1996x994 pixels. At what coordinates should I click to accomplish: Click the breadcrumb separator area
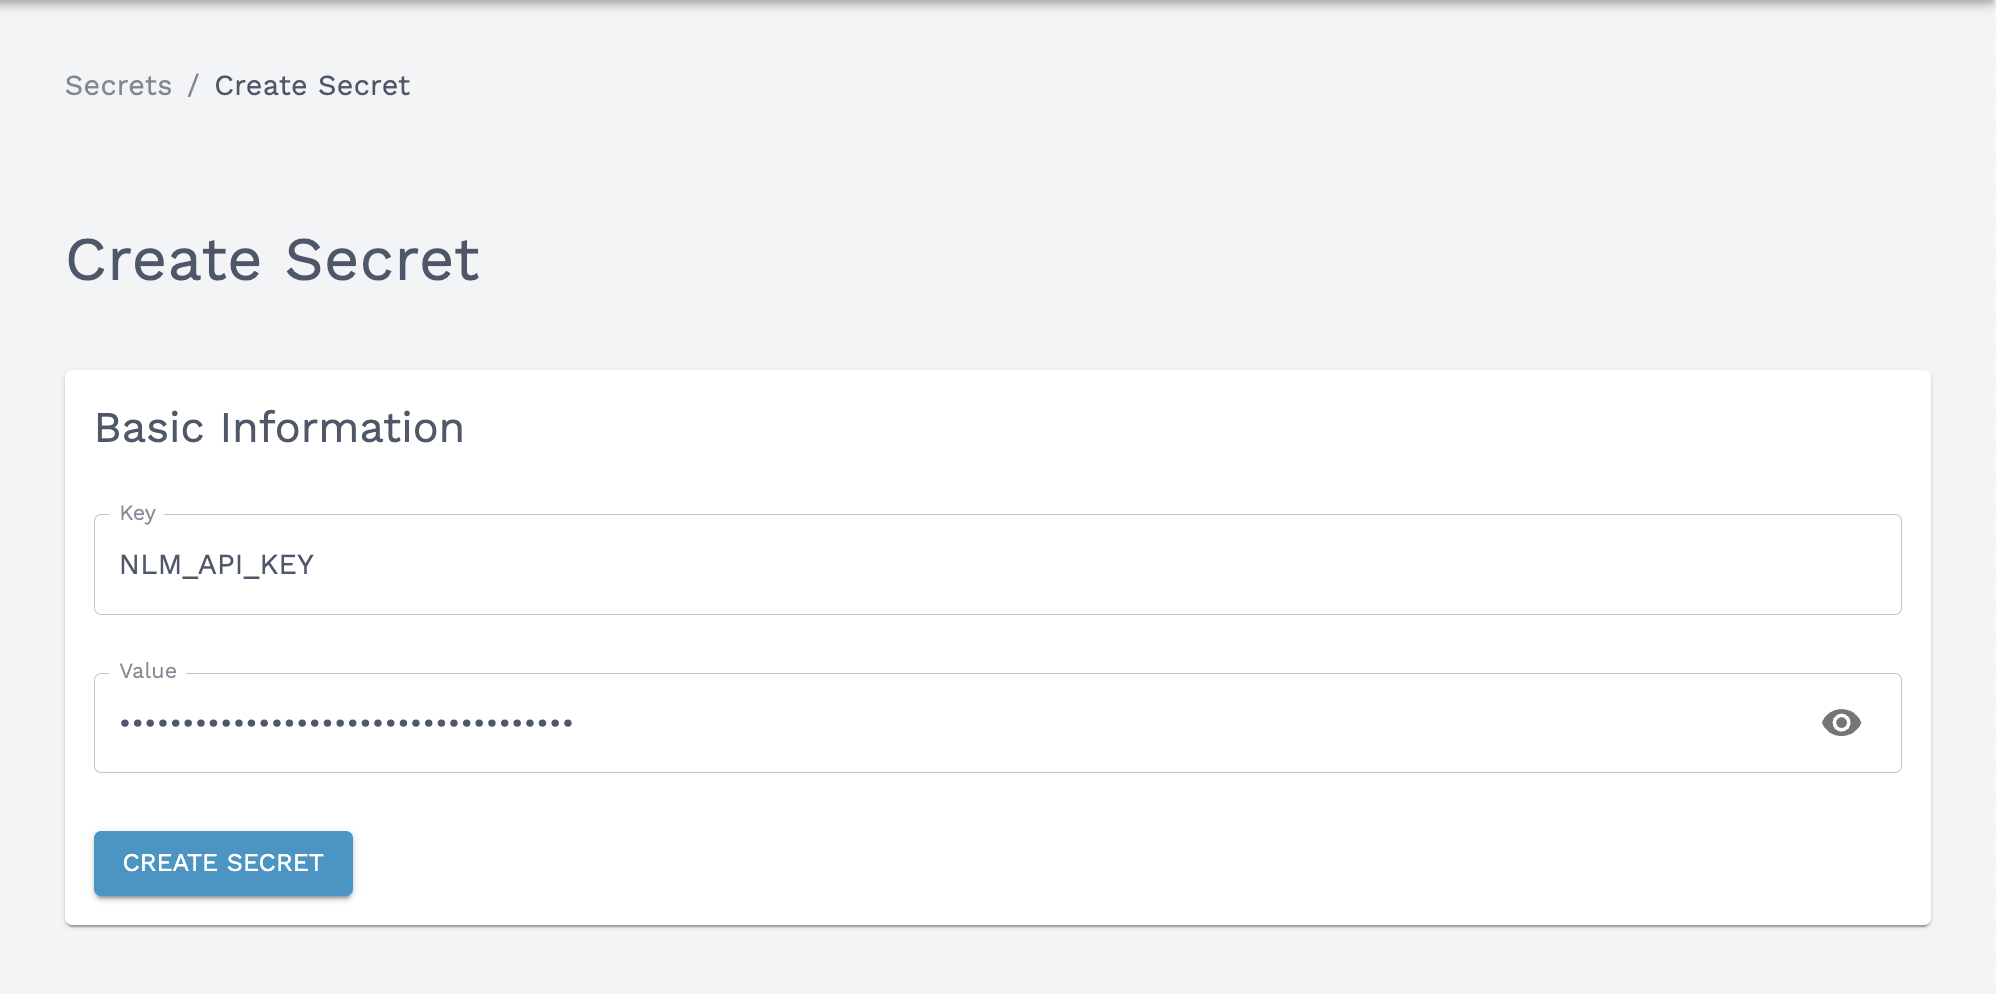[x=196, y=86]
